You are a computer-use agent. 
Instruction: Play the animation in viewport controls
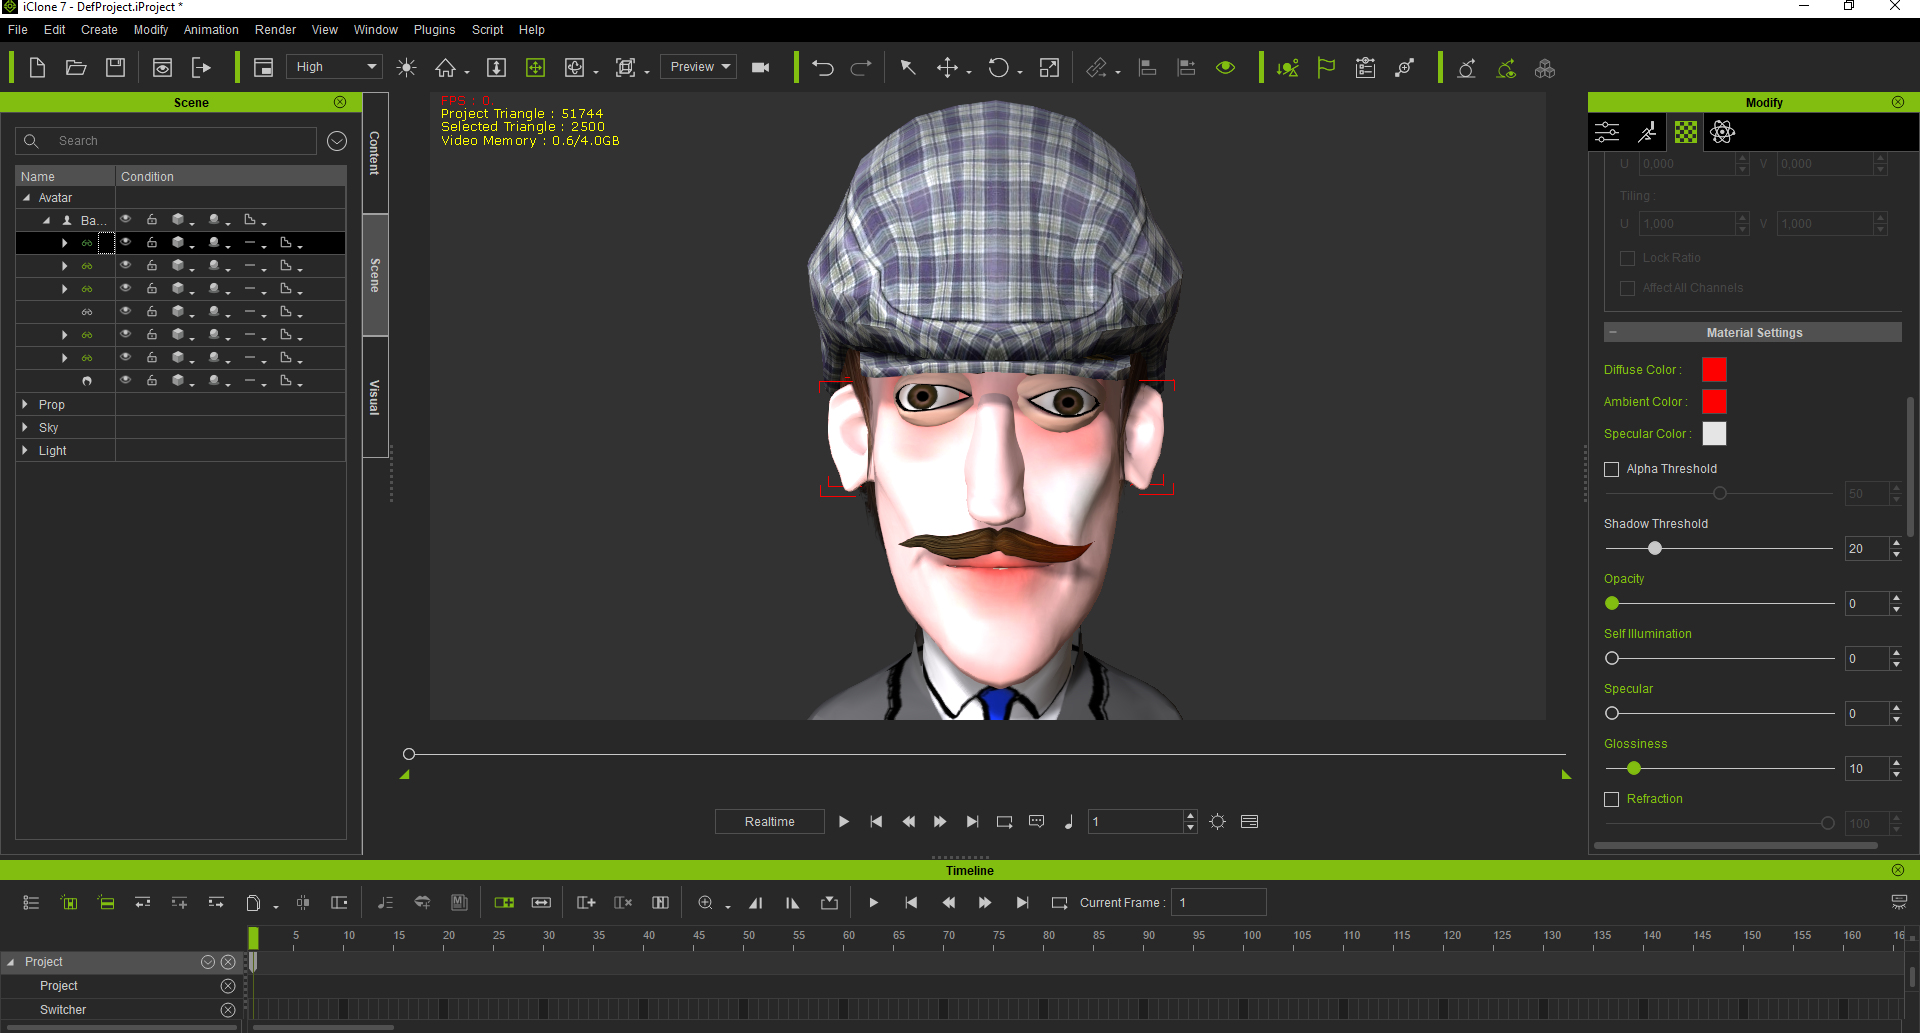pos(843,822)
